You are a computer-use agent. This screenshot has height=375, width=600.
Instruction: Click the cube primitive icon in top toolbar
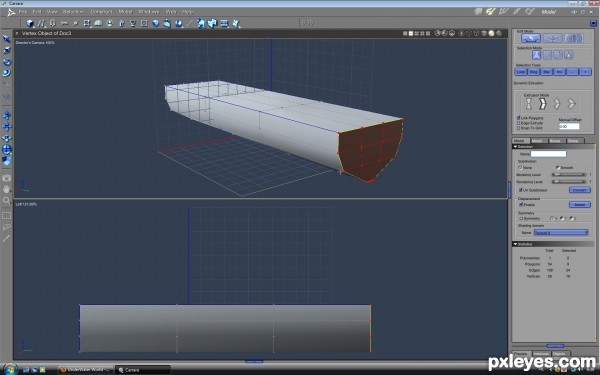coord(30,23)
